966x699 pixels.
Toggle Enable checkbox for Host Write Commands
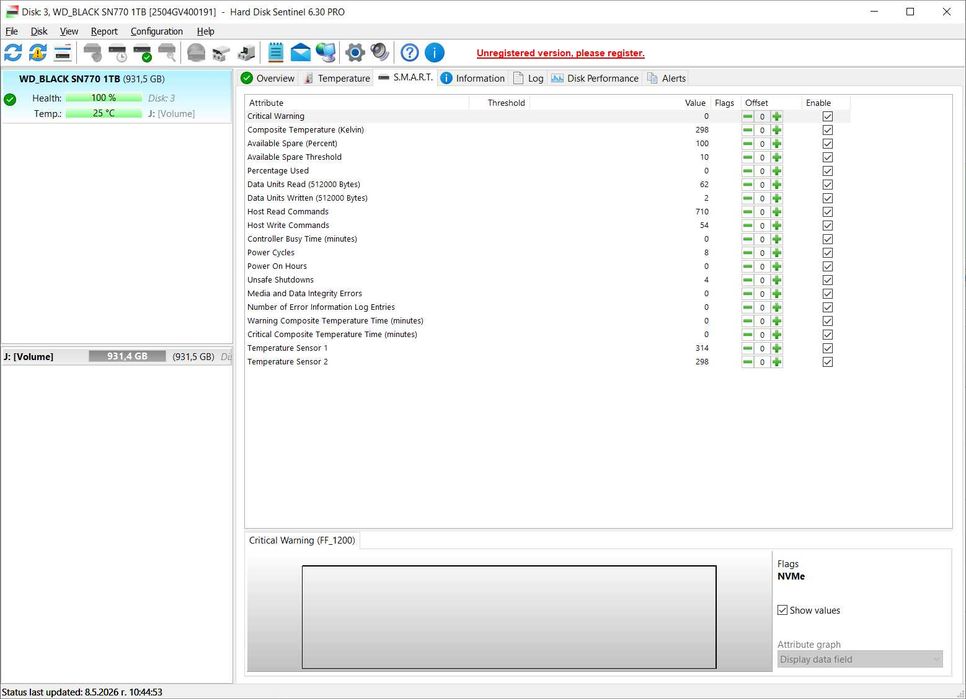pyautogui.click(x=827, y=225)
